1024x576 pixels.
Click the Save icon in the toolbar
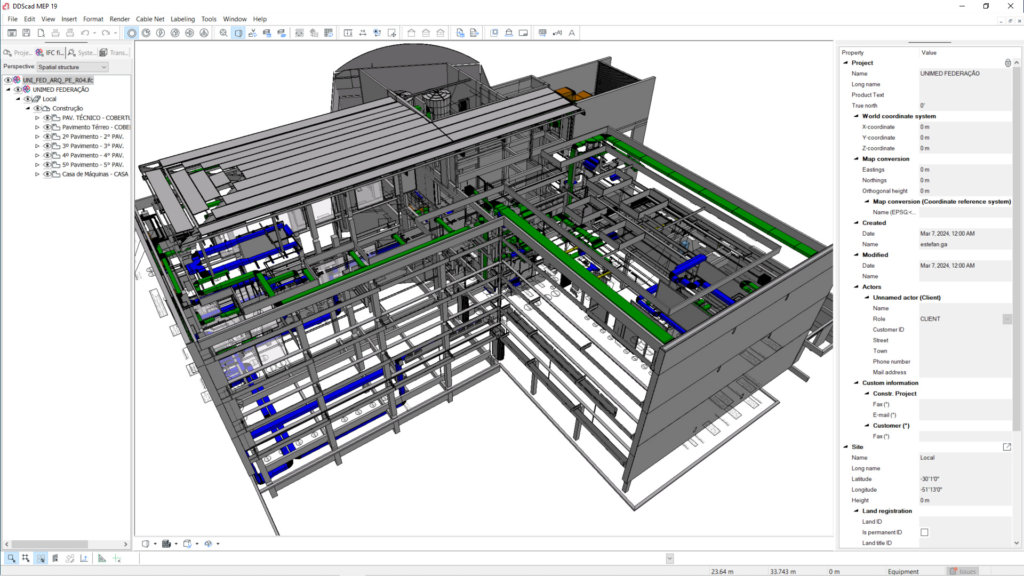27,33
